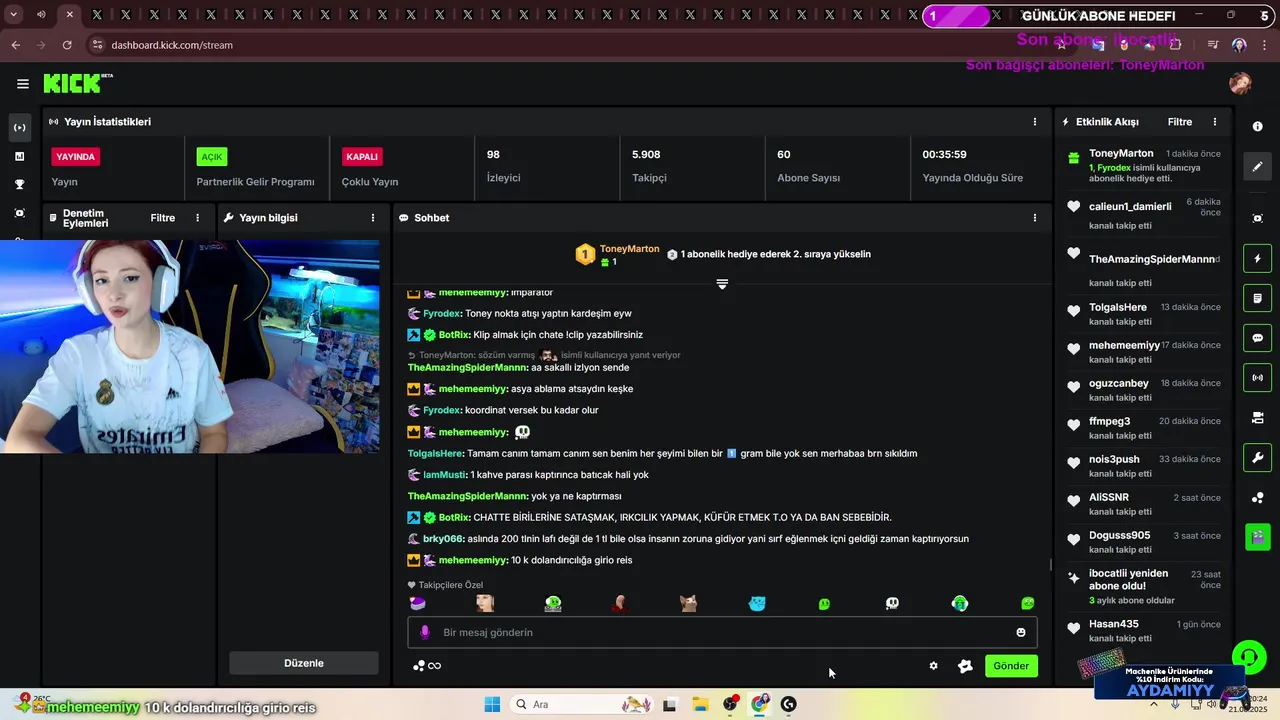Screen dimensions: 1280x720
Task: Open the clips capture icon in left sidebar
Action: tap(19, 213)
